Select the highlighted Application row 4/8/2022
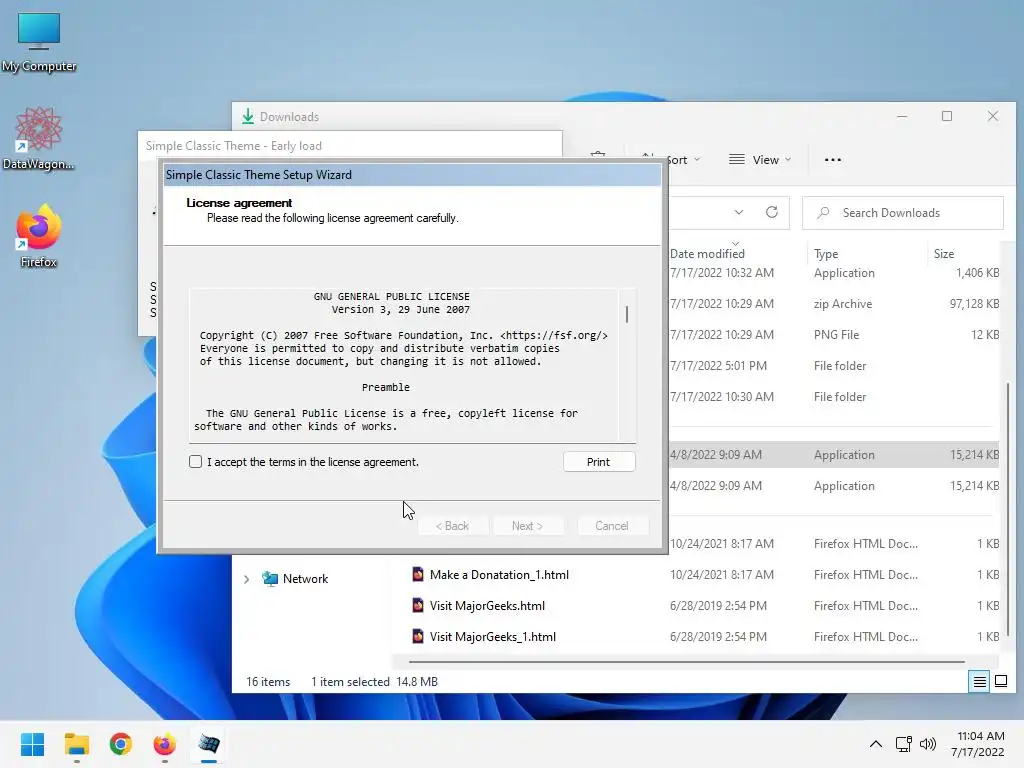This screenshot has width=1024, height=768. pos(834,455)
